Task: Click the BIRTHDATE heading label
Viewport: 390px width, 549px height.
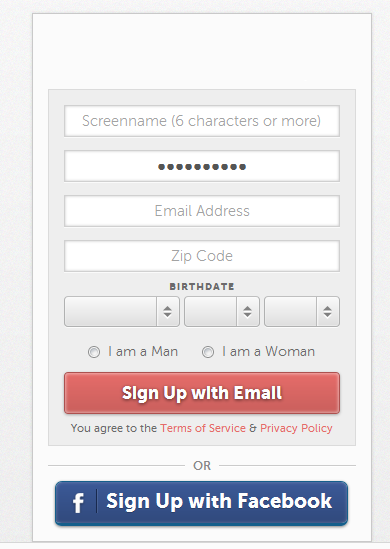Action: (x=202, y=286)
